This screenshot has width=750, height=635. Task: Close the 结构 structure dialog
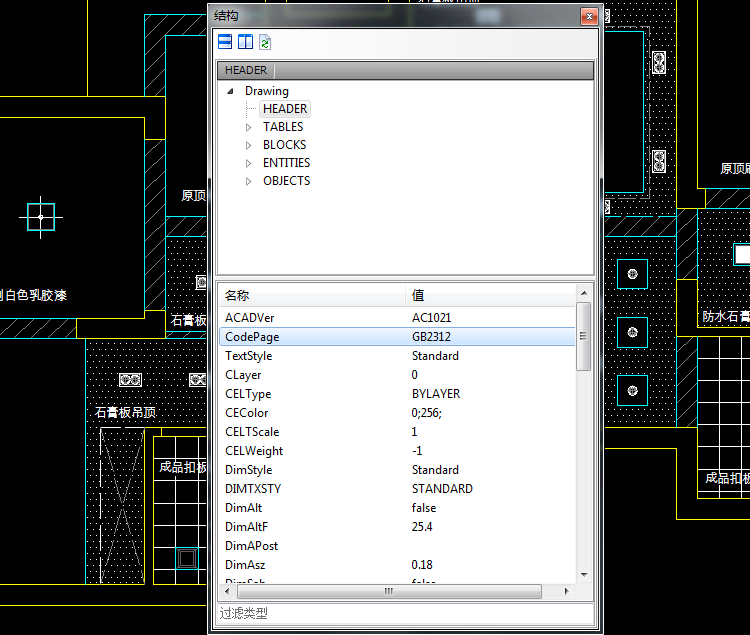[589, 16]
